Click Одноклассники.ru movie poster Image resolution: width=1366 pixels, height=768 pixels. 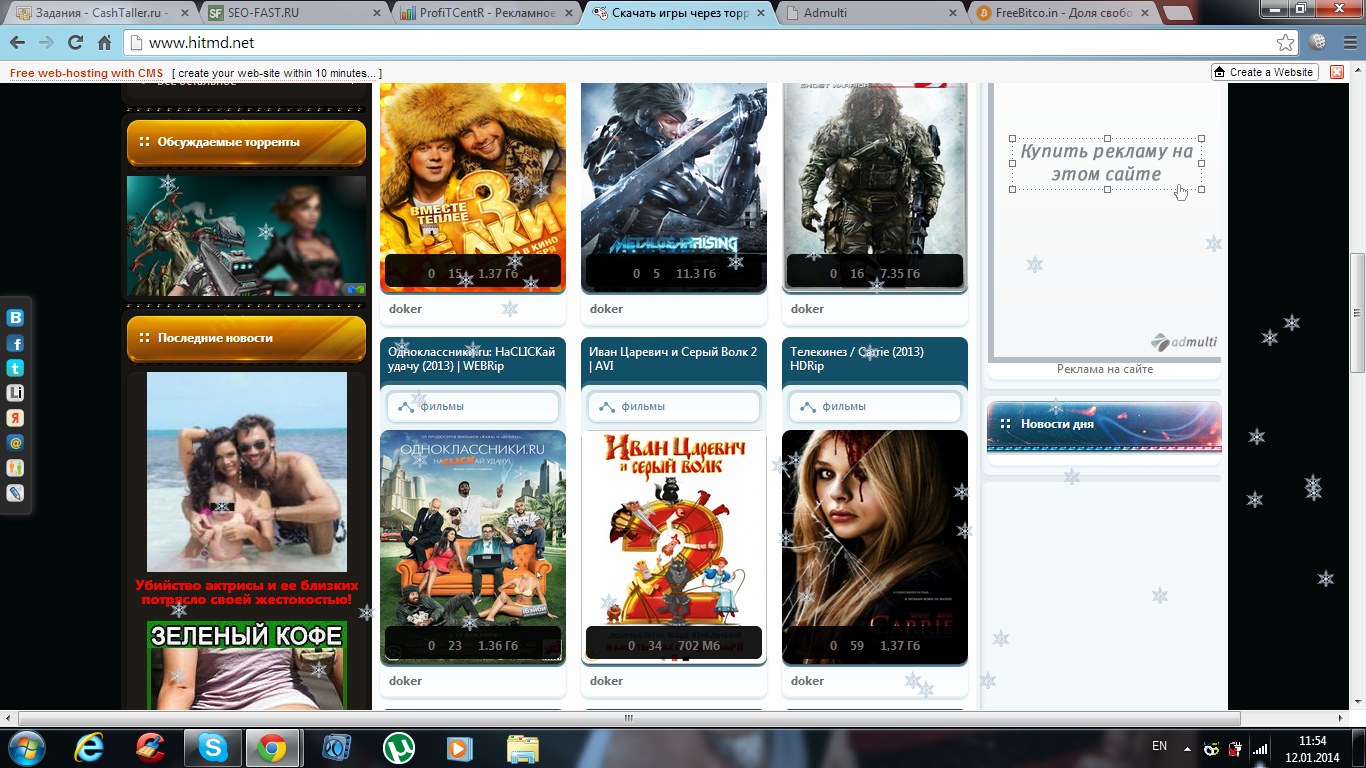tap(473, 547)
